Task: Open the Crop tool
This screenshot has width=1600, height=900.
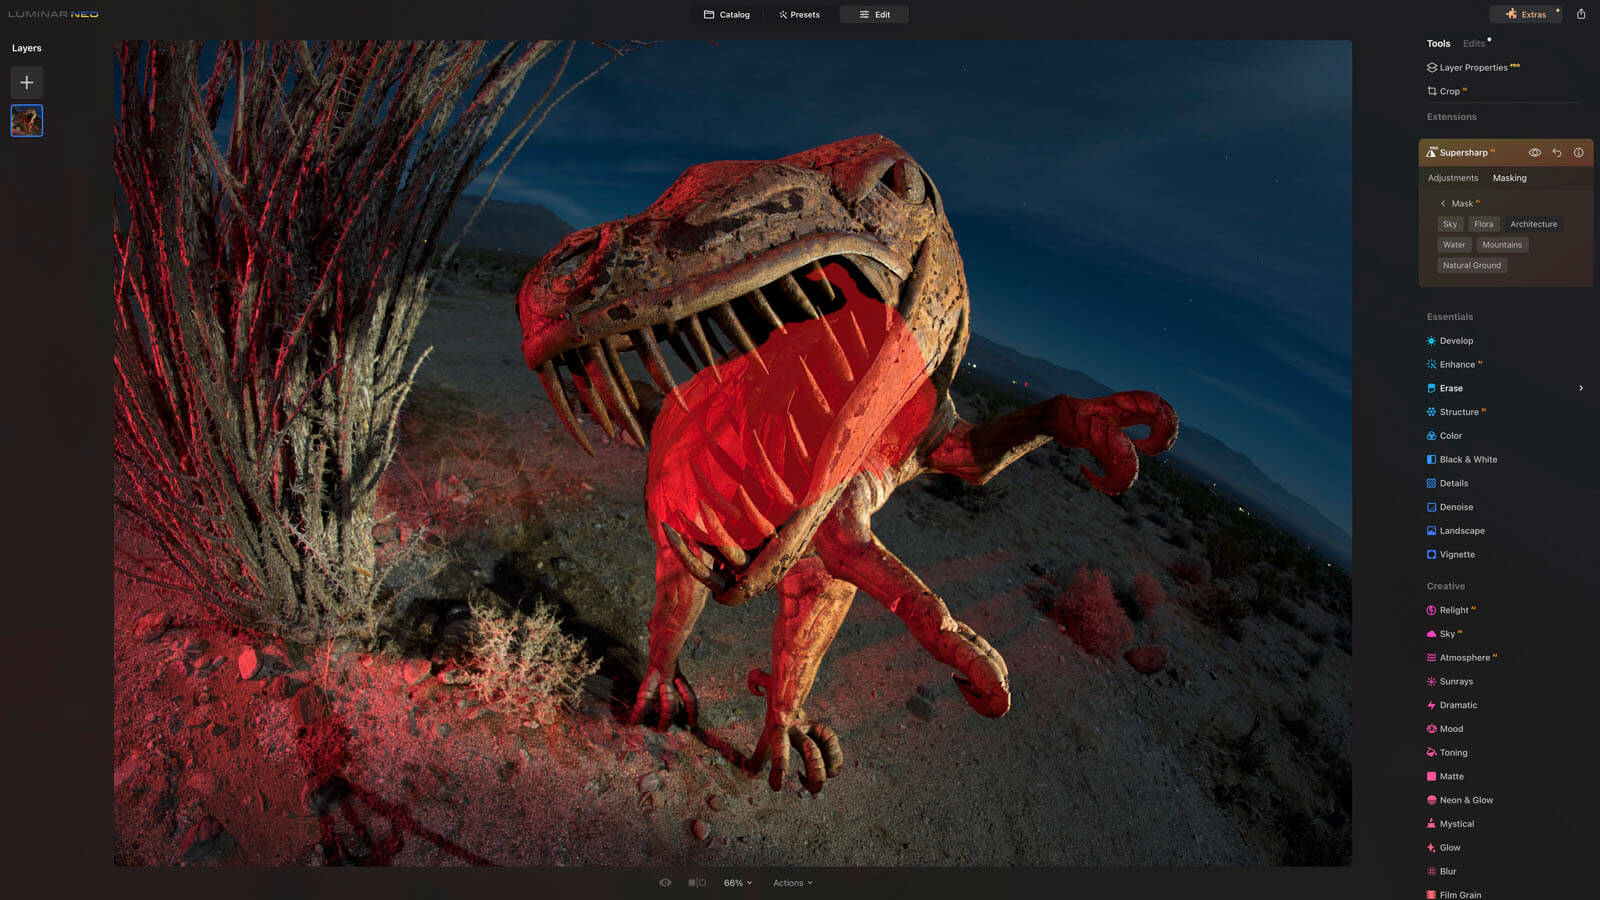Action: point(1449,91)
